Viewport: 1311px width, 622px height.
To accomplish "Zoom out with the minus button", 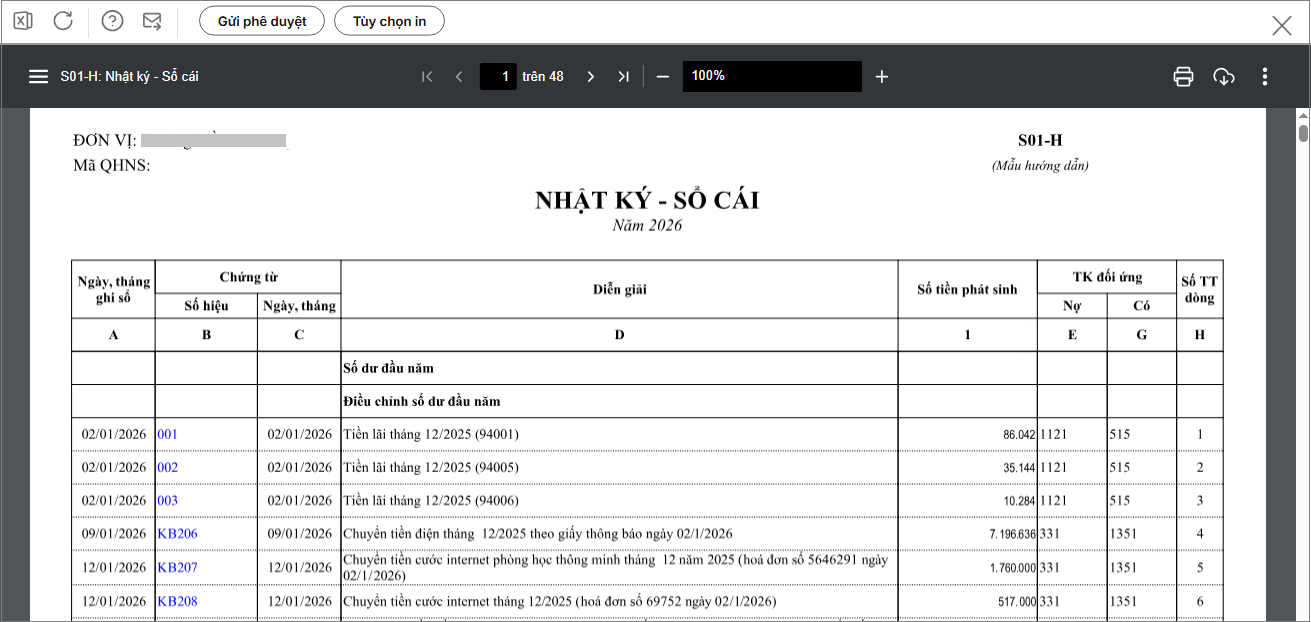I will tap(662, 76).
